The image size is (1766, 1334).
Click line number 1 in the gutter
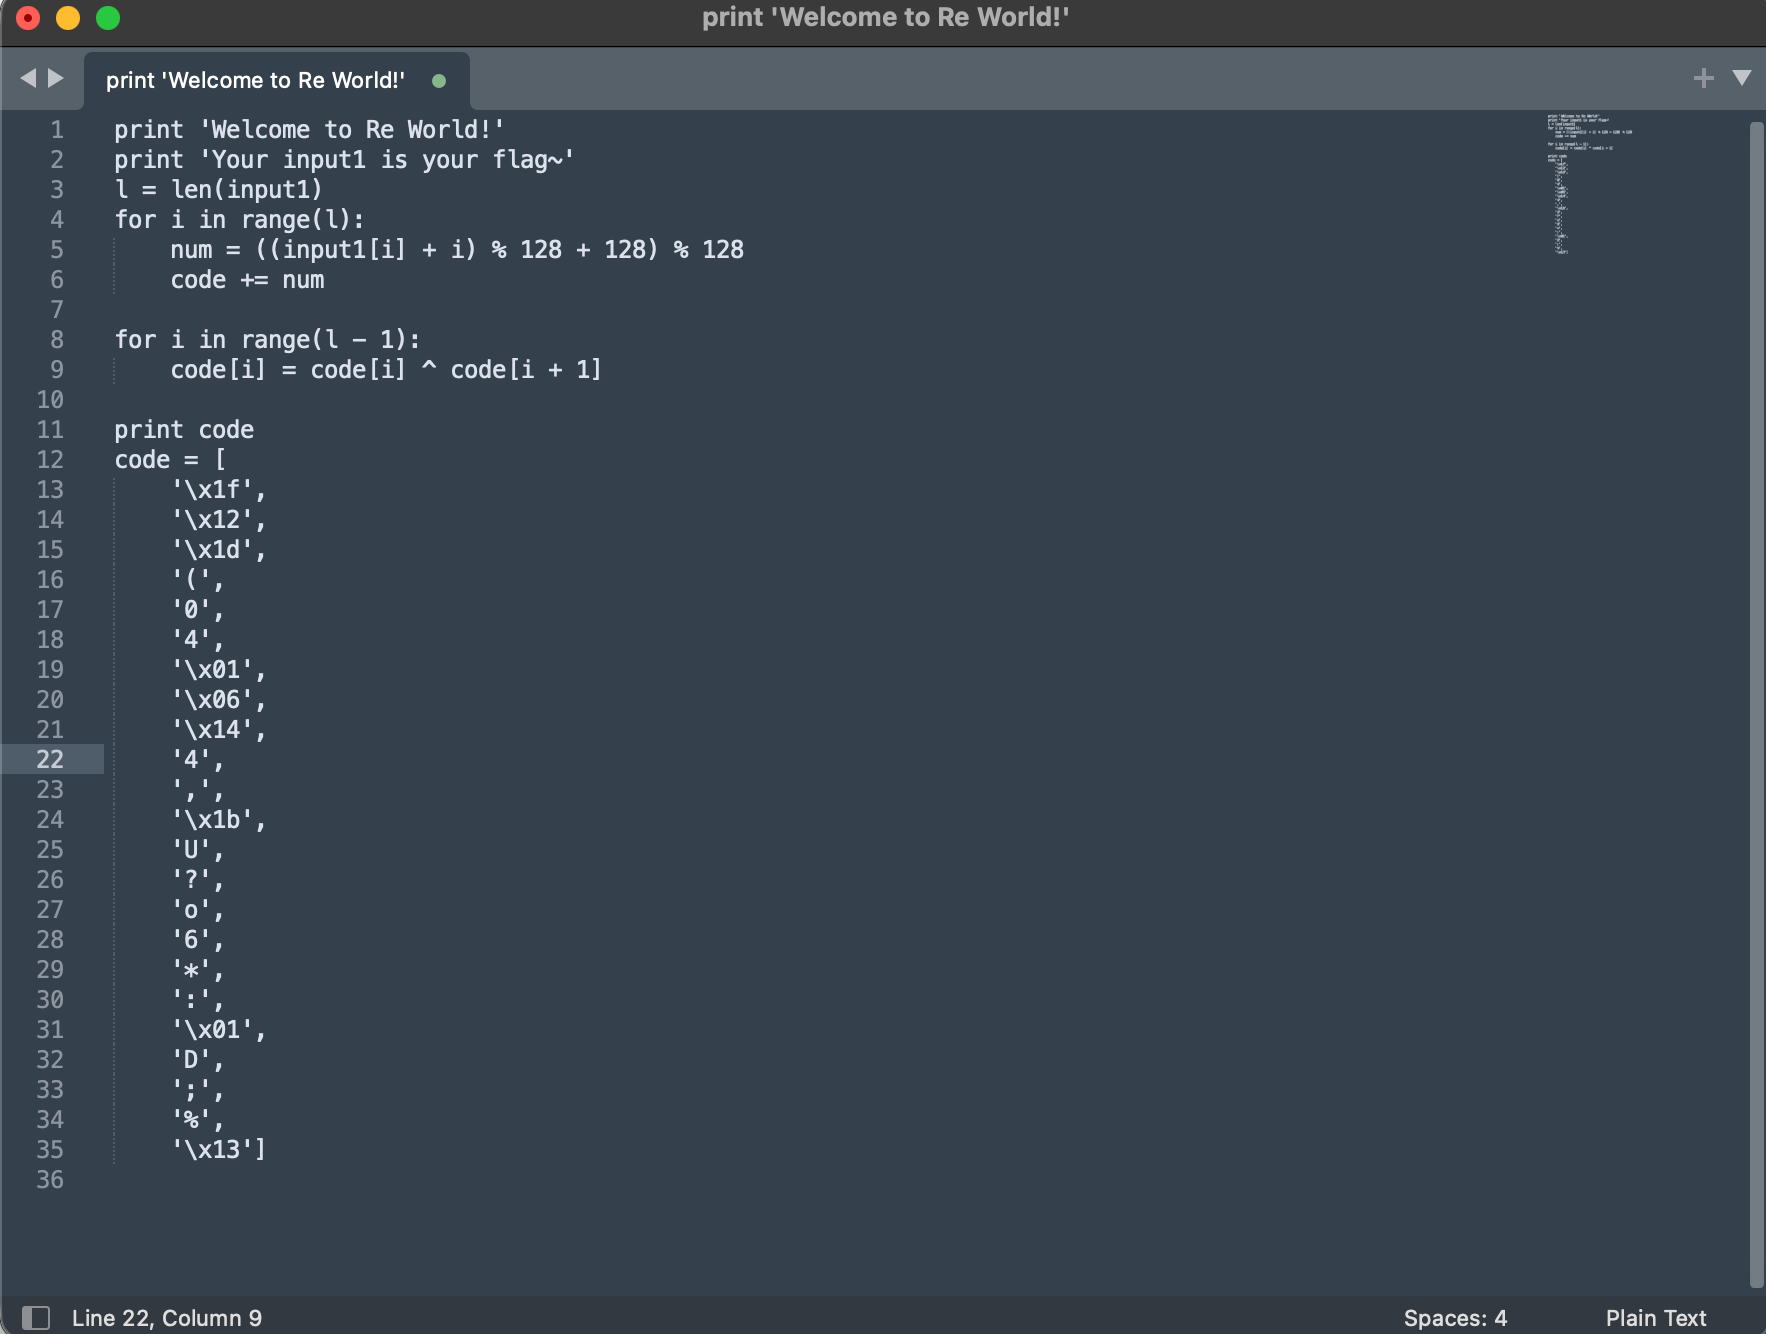point(57,130)
